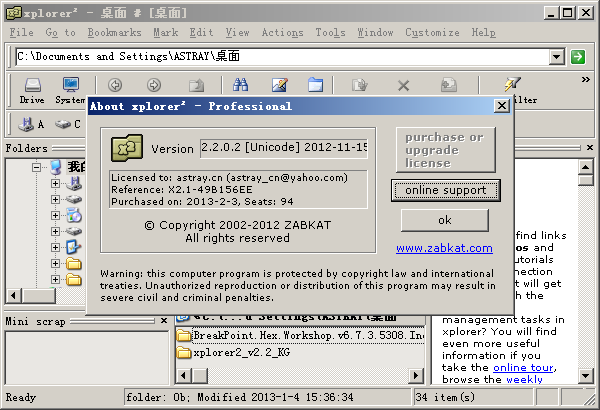This screenshot has height=410, width=600.
Task: Click purchase or upgrade license button
Action: click(x=446, y=150)
